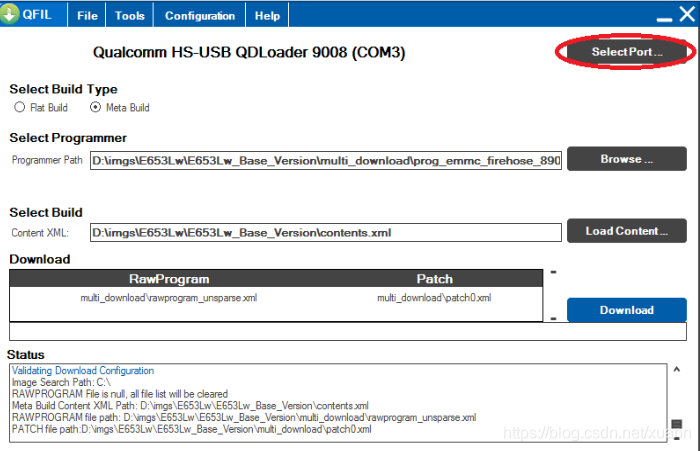Click the Patch column header
This screenshot has width=700, height=451.
435,279
